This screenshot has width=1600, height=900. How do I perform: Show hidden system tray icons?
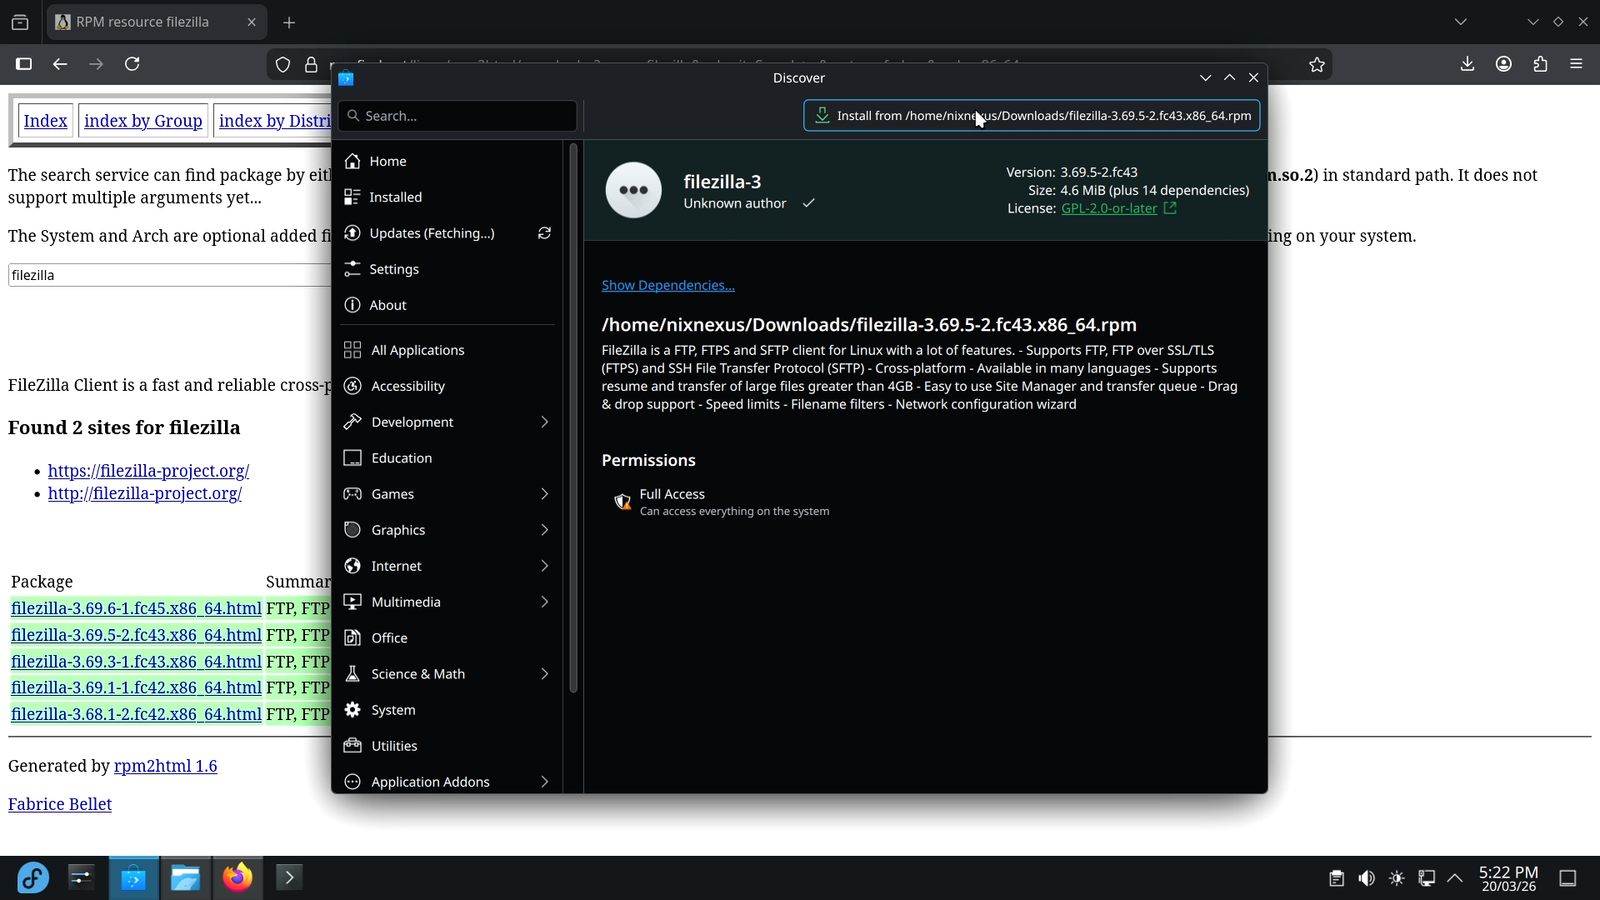(1455, 878)
